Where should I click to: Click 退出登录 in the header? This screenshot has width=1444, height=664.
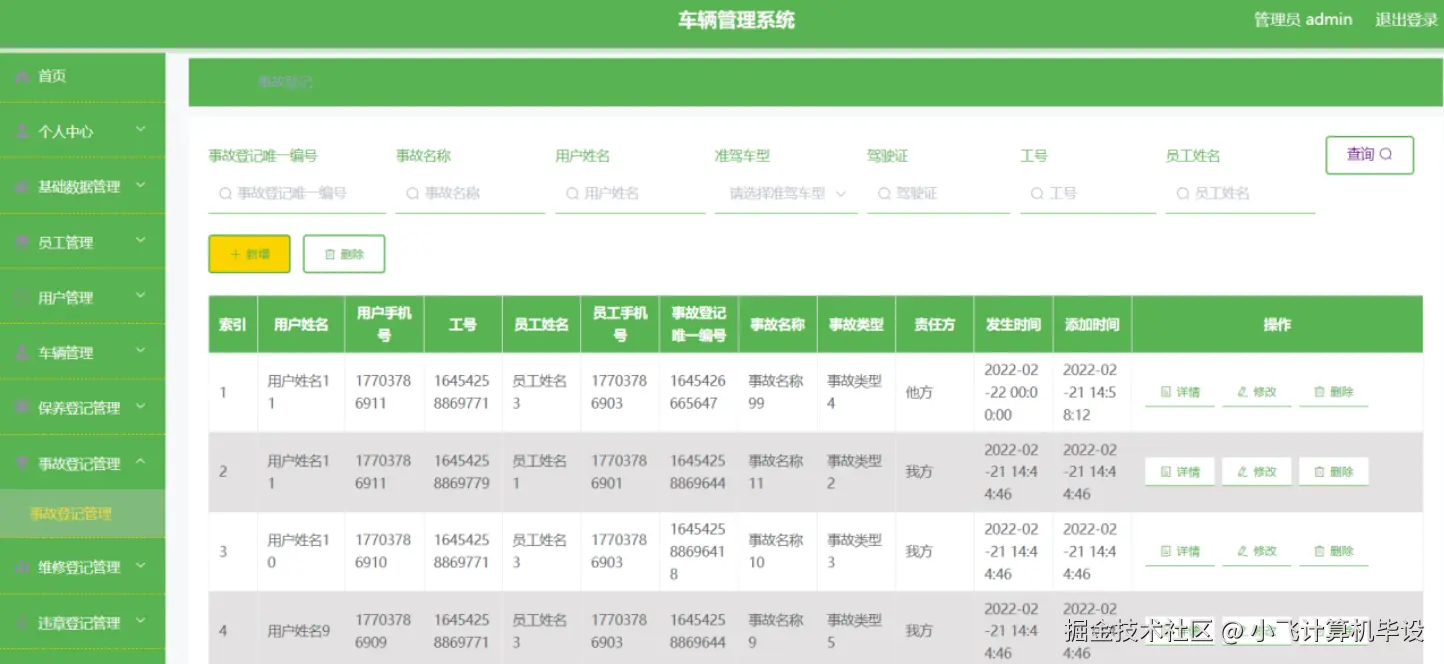point(1406,19)
